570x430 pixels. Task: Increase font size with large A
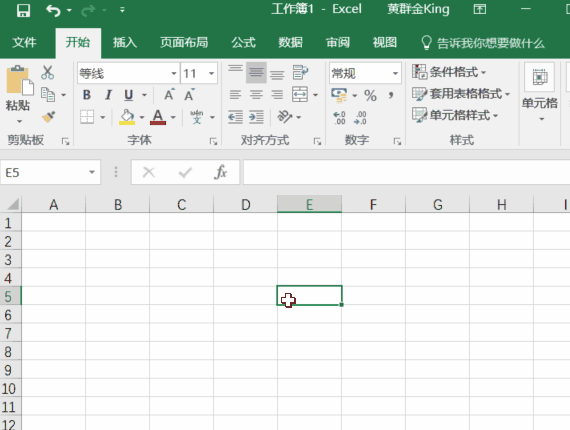tap(169, 95)
